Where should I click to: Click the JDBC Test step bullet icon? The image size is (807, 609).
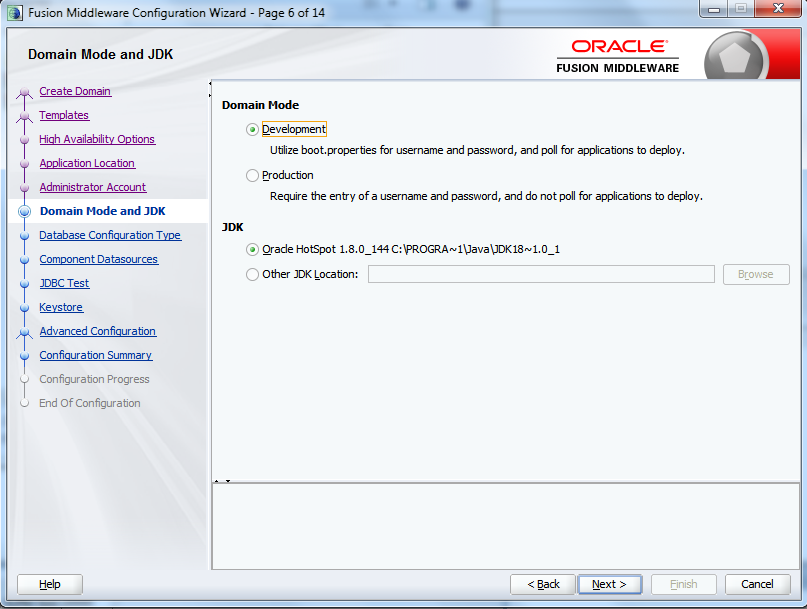tap(24, 284)
